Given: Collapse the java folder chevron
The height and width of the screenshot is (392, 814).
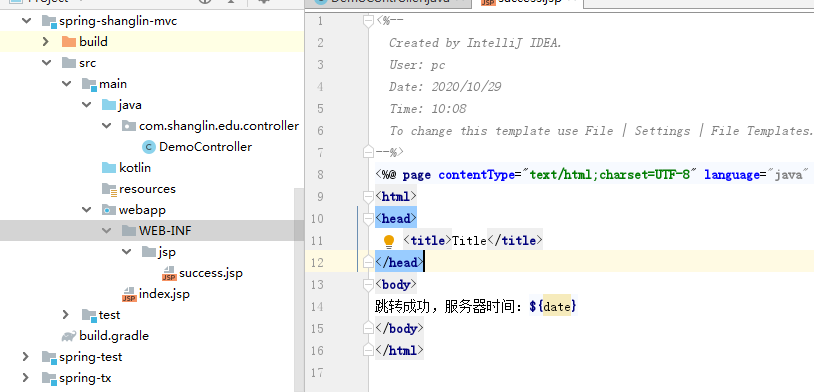Looking at the screenshot, I should pos(87,105).
